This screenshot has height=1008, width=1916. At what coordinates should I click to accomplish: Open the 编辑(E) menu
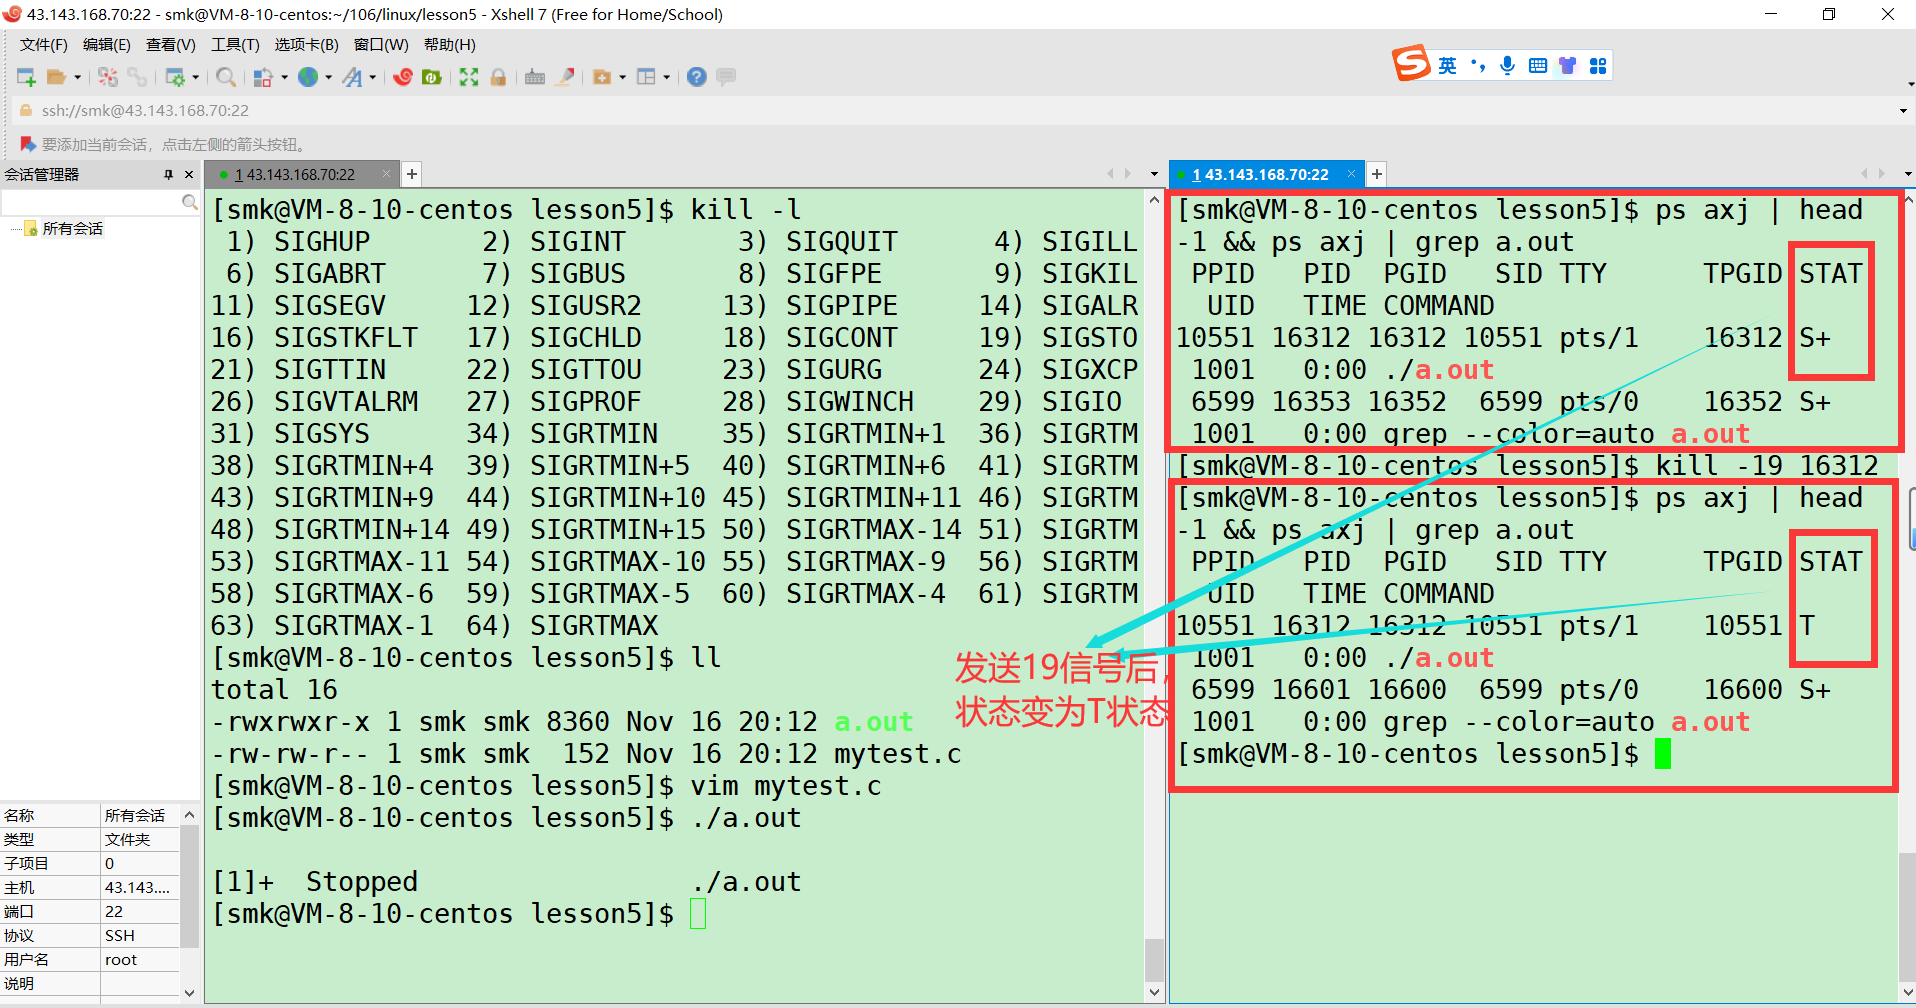point(106,45)
